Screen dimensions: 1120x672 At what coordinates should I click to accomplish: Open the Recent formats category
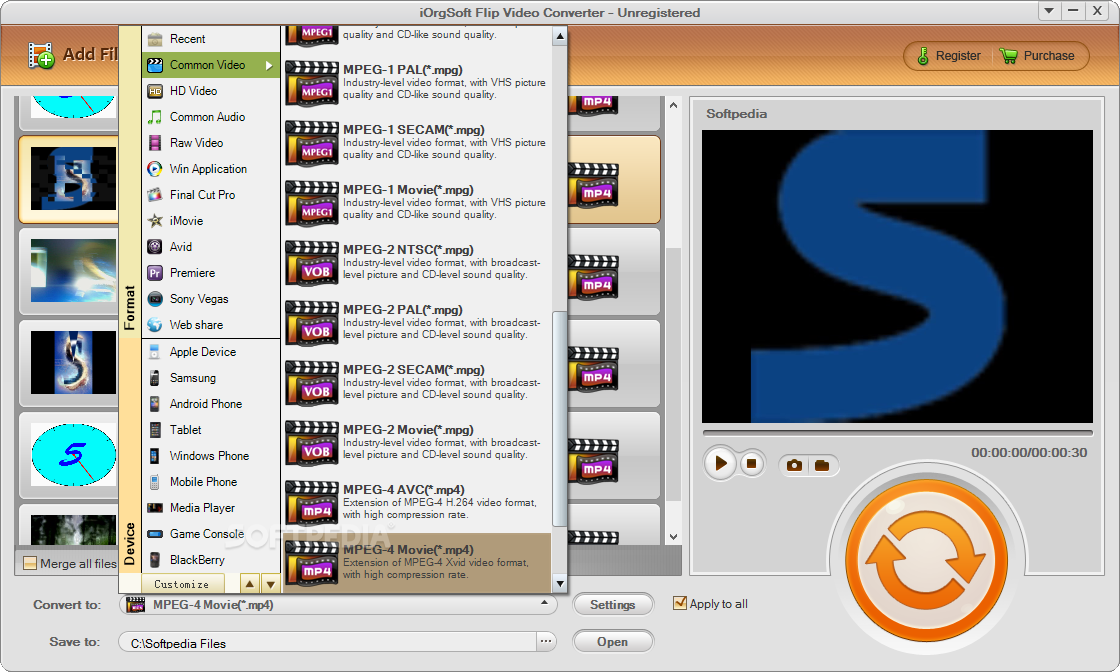211,39
